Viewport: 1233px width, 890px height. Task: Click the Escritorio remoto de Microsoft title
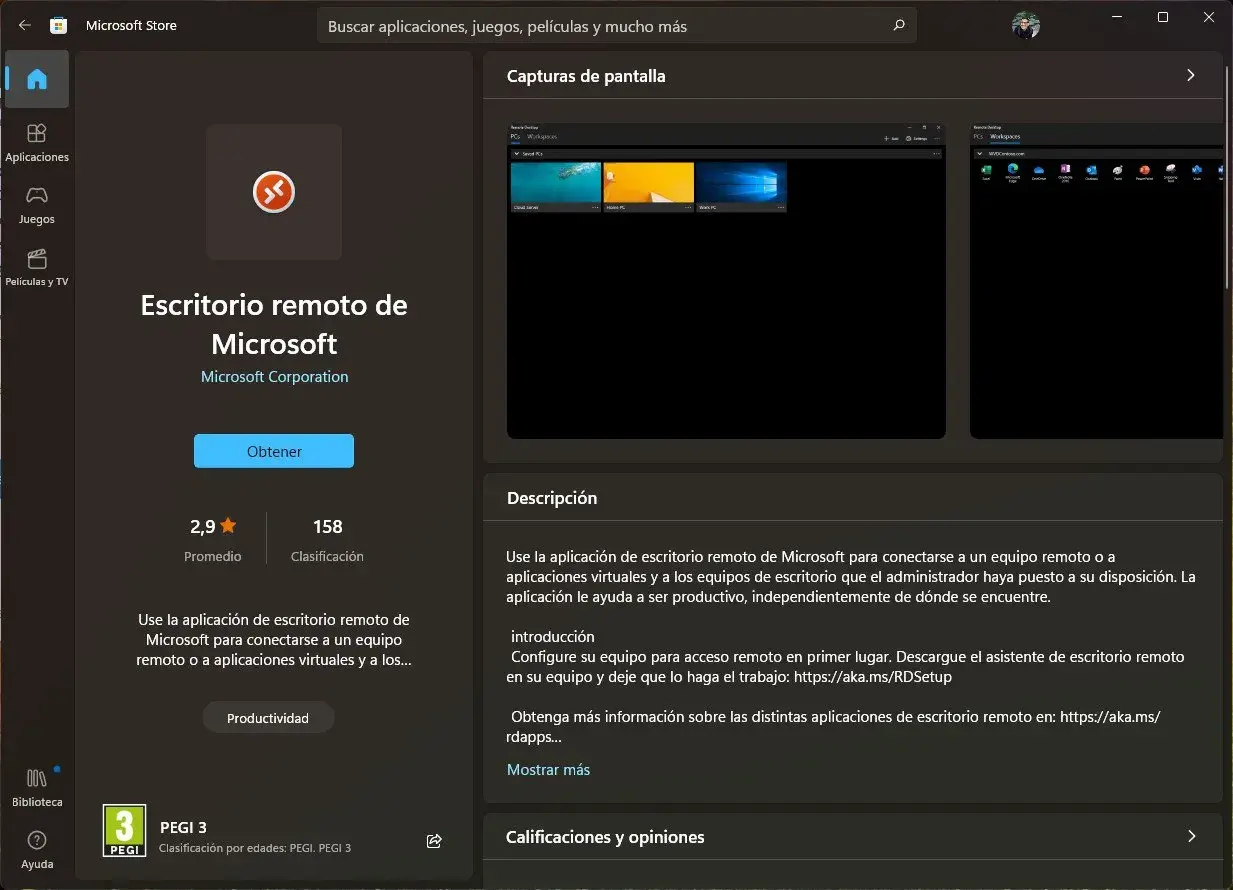[274, 324]
